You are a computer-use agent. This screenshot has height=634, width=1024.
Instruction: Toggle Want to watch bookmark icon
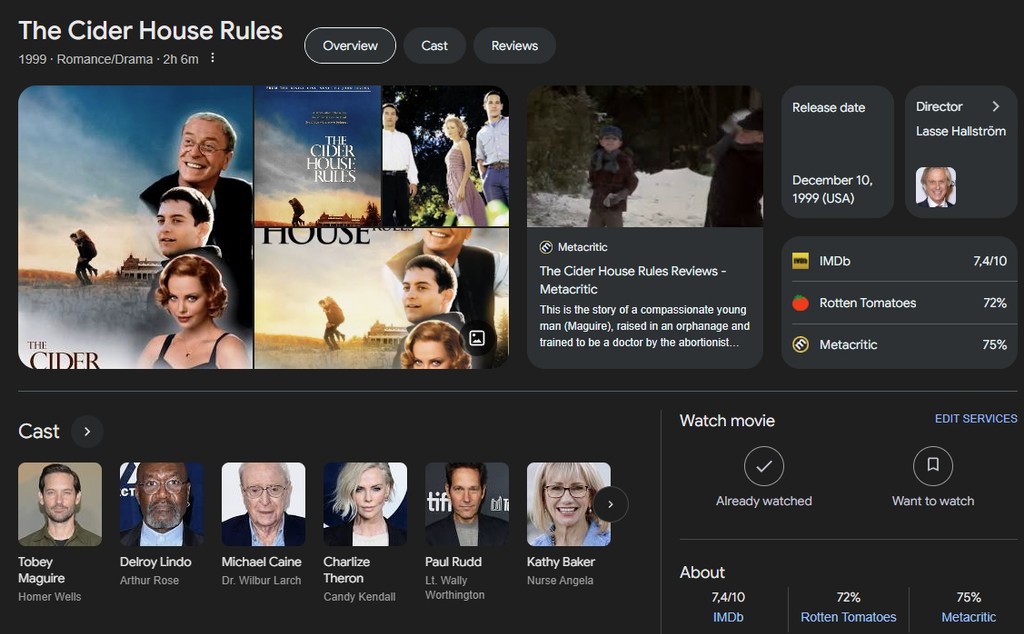(933, 466)
